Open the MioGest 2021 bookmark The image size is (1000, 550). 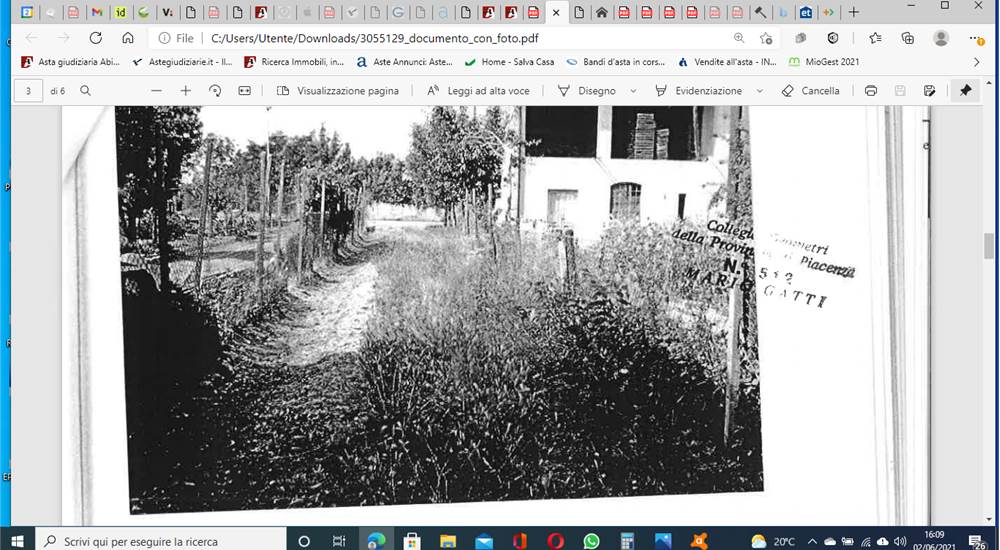pos(824,62)
